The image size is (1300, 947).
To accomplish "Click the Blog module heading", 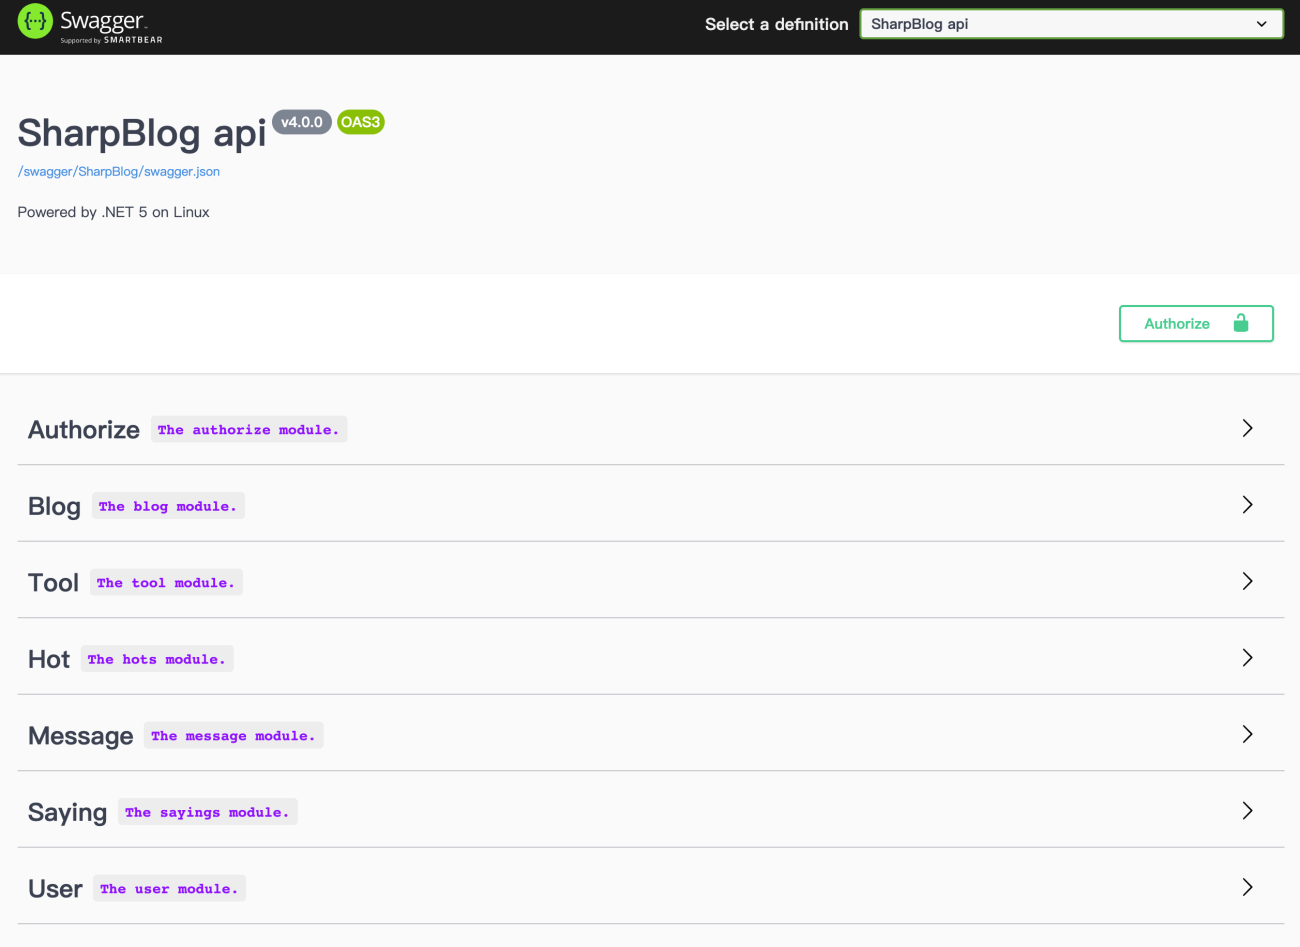I will 54,507.
